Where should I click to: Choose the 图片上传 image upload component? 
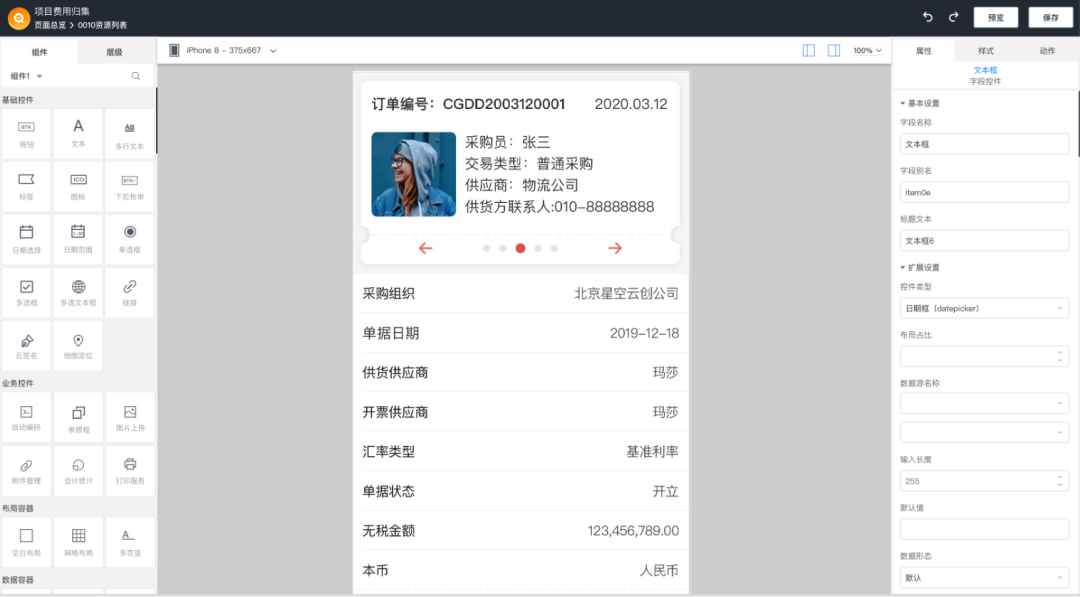(130, 417)
